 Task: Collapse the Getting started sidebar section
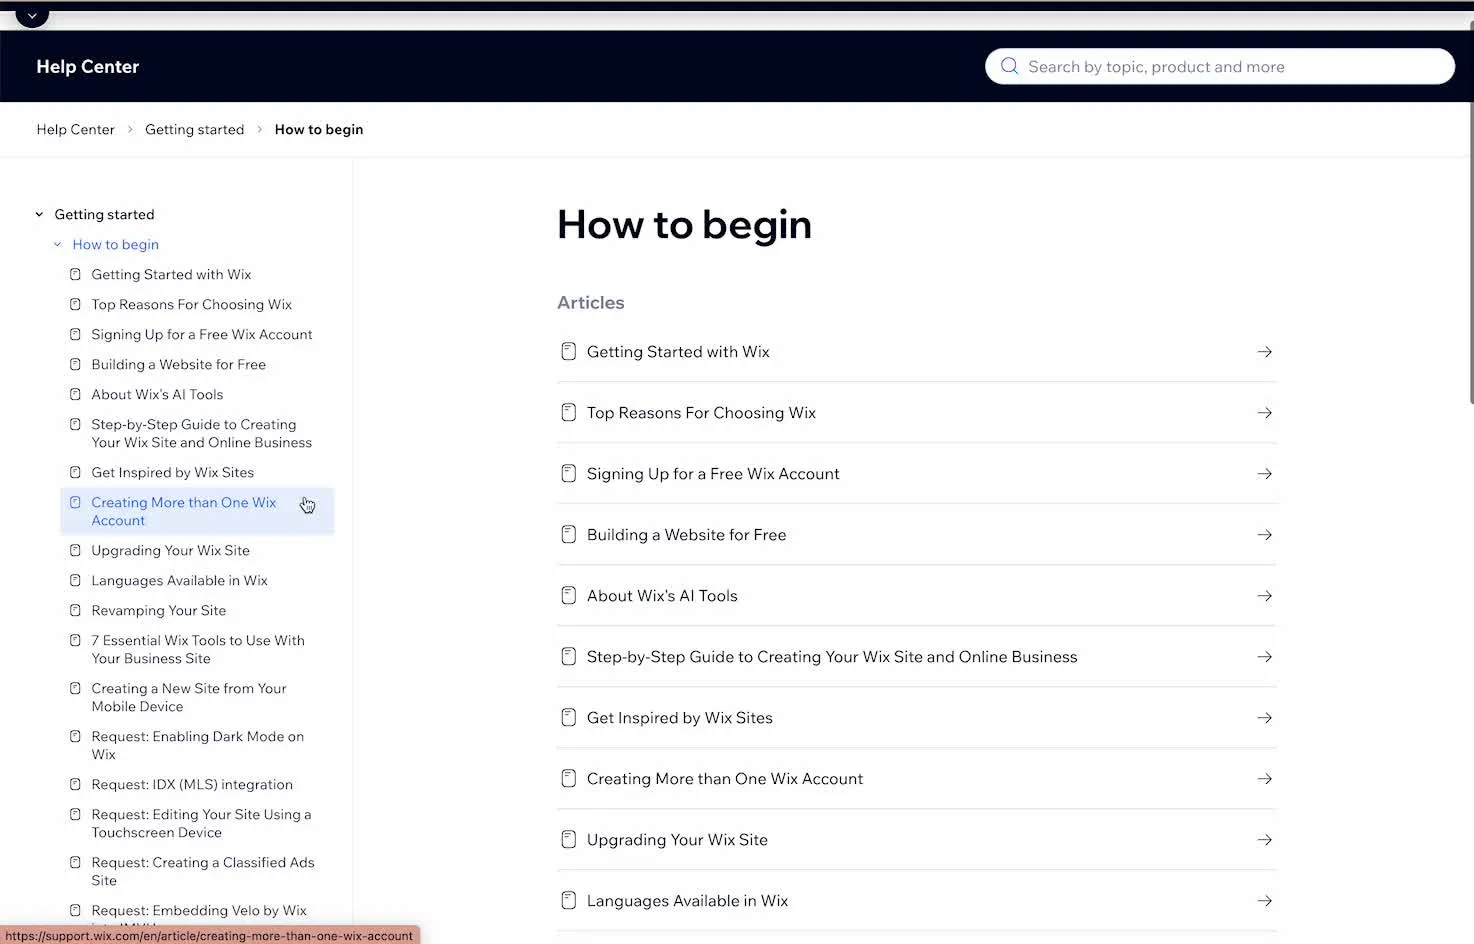tap(39, 214)
